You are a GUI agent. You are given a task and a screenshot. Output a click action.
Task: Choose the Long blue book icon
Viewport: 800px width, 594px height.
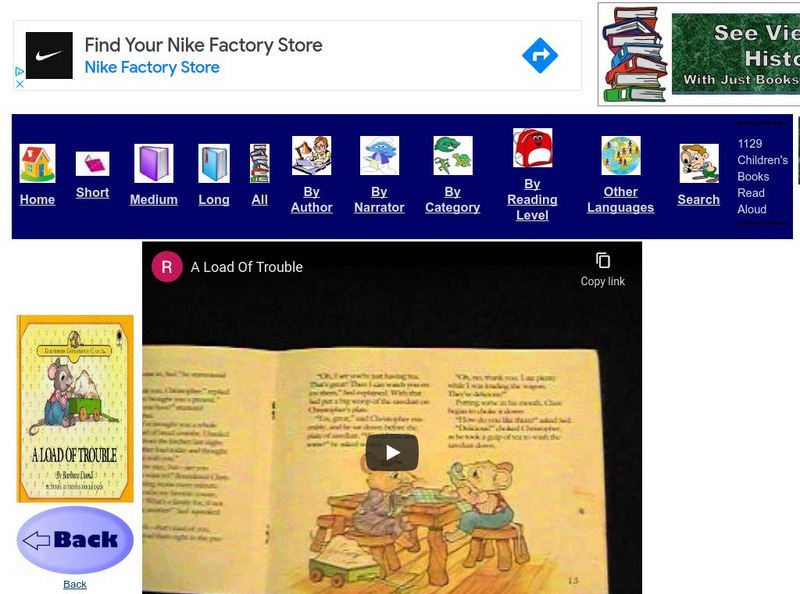click(x=214, y=163)
